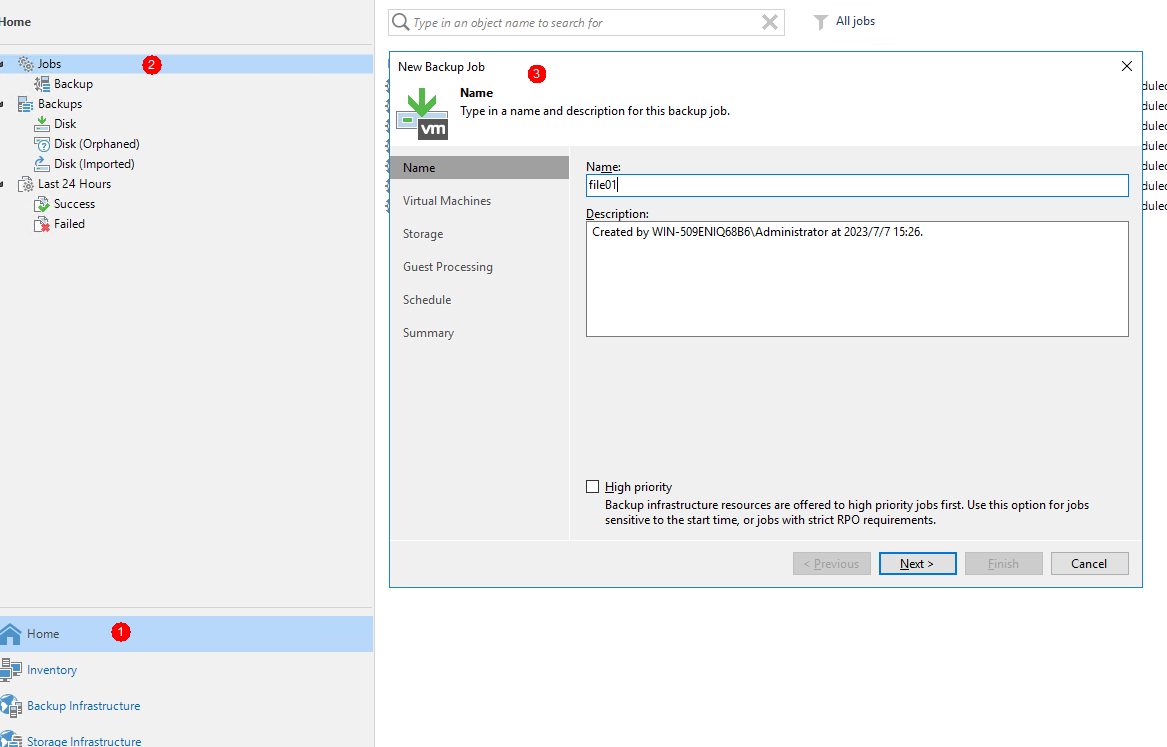1167x747 pixels.
Task: Click the Disk backups icon
Action: [42, 124]
